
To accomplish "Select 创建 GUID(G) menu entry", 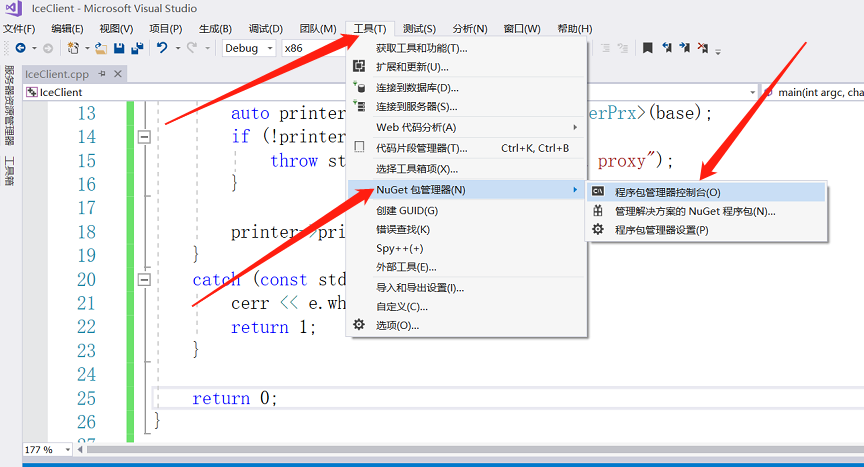I will pos(466,210).
